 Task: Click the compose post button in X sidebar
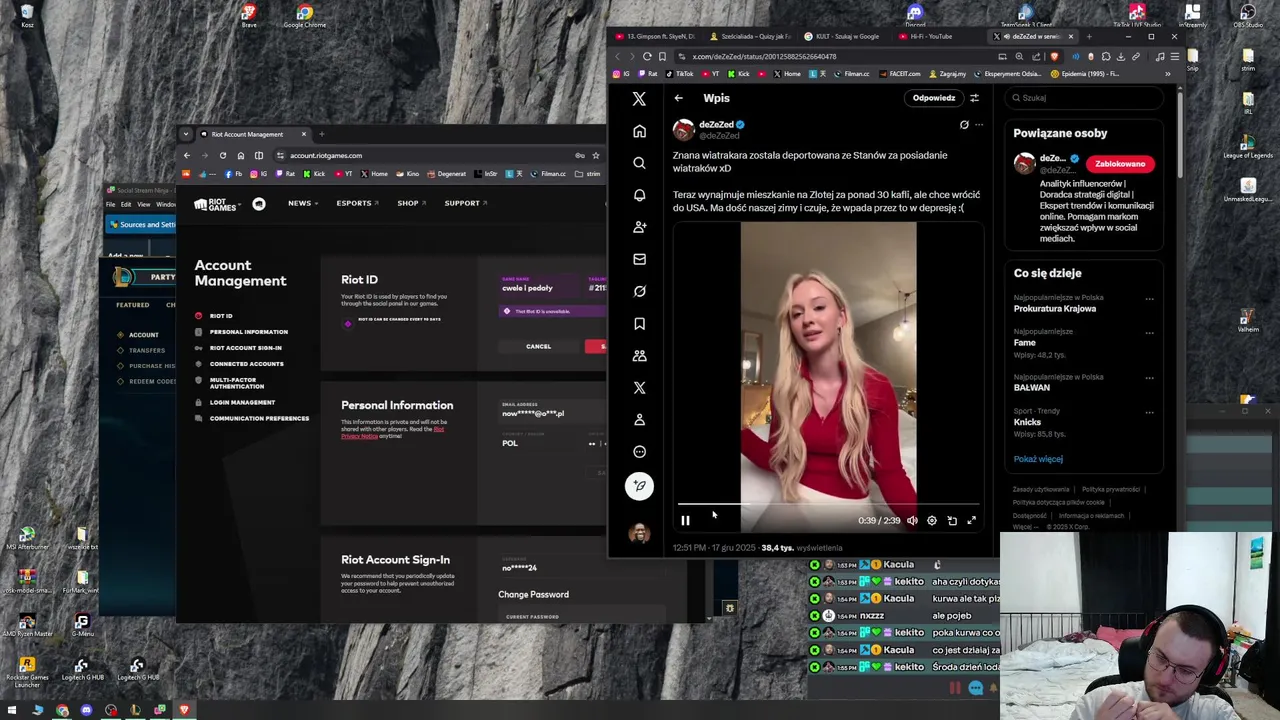pos(639,486)
